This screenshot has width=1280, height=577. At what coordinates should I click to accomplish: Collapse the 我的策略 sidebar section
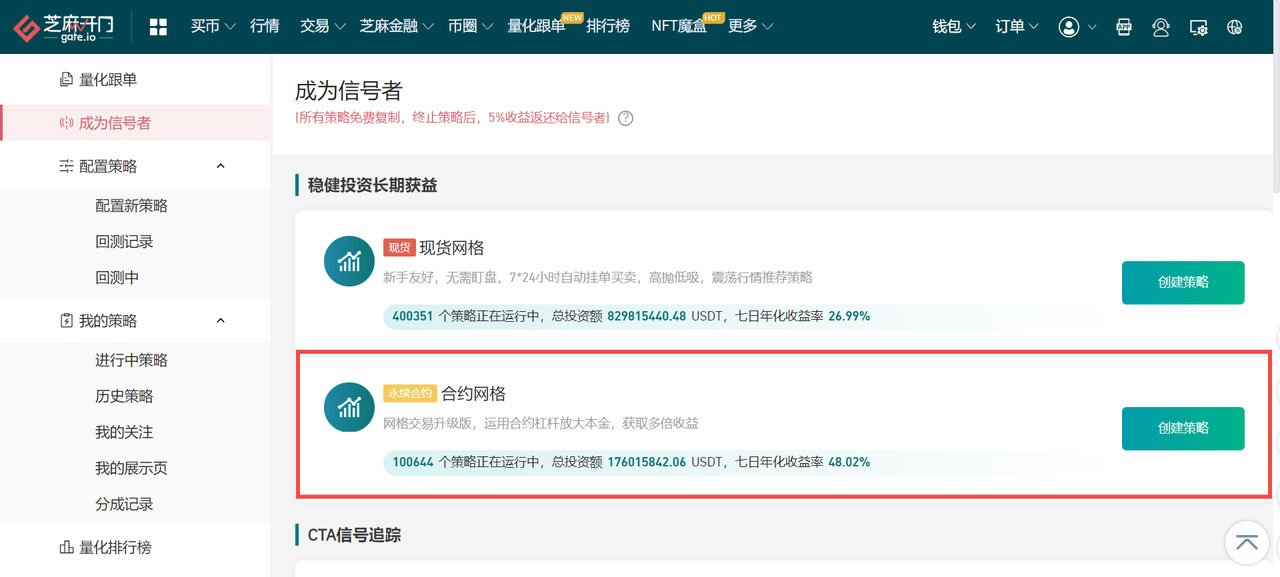[x=221, y=321]
